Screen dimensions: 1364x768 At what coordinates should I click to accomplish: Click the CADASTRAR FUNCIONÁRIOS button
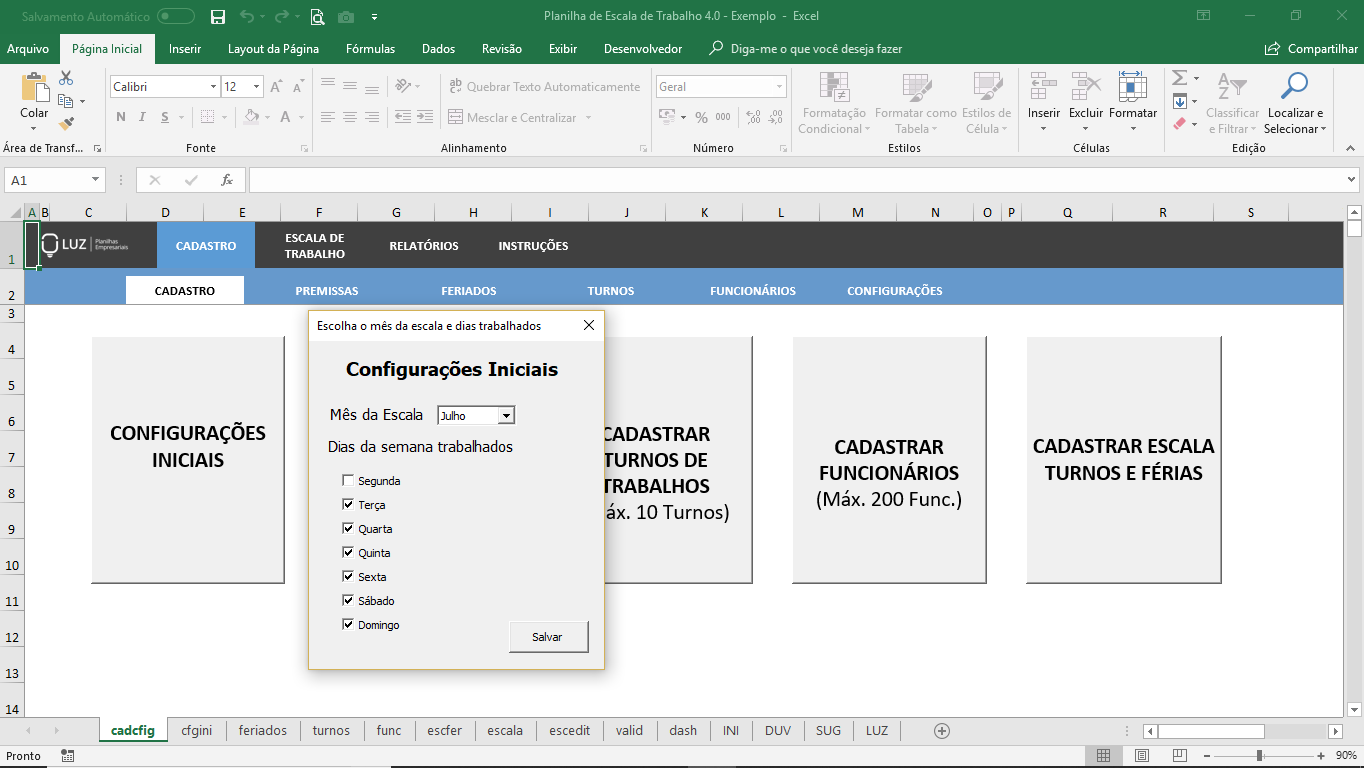[889, 459]
